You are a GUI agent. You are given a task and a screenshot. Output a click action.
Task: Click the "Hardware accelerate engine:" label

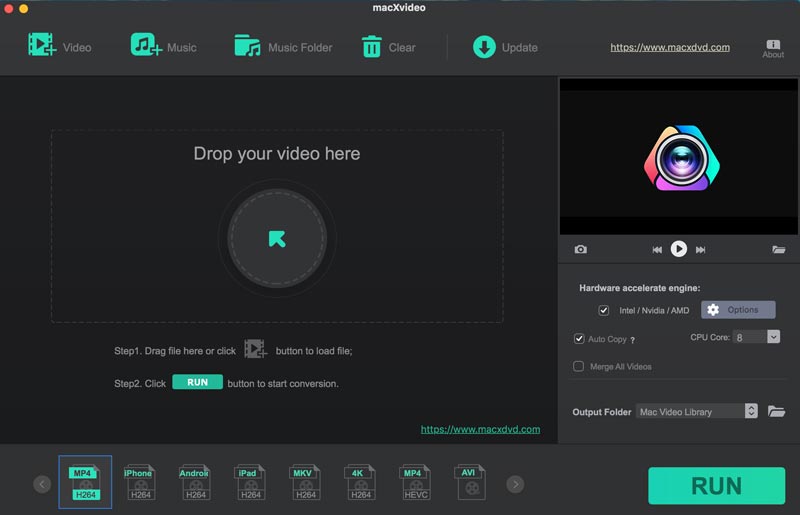640,288
